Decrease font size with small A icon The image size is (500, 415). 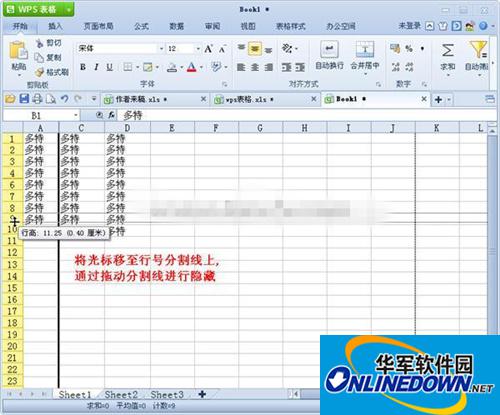click(222, 49)
